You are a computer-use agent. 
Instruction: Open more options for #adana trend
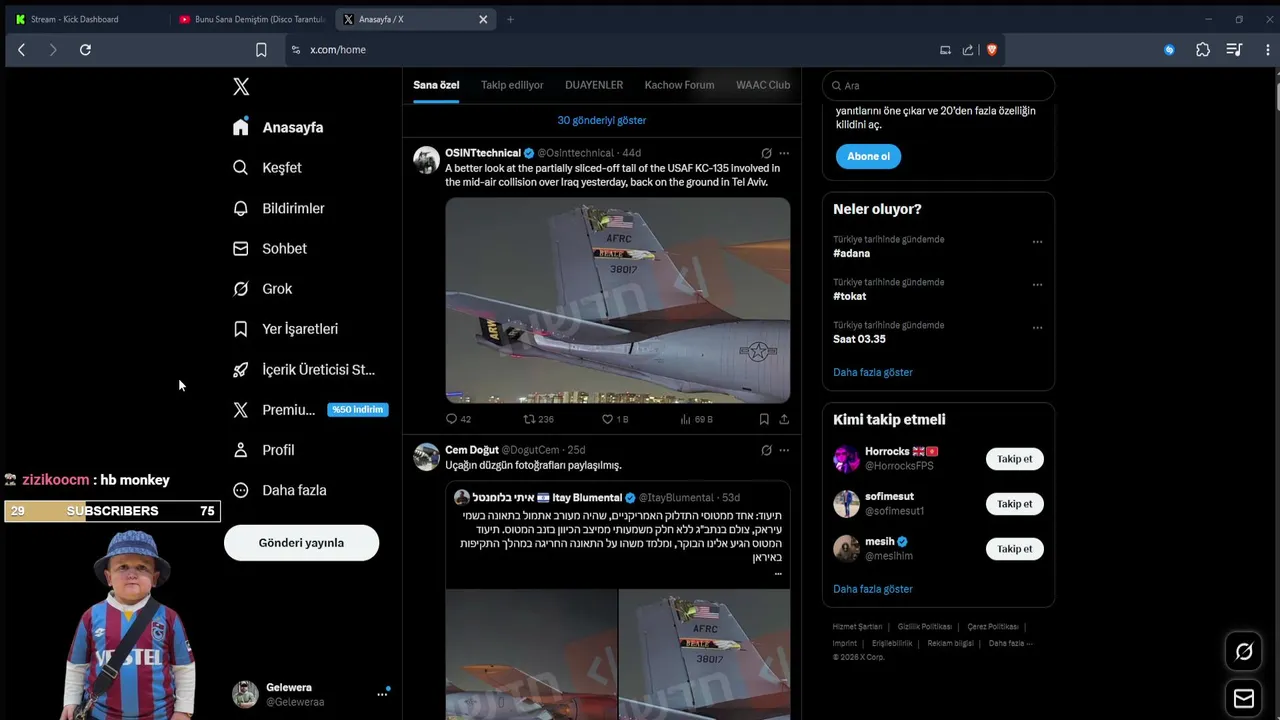click(x=1037, y=242)
